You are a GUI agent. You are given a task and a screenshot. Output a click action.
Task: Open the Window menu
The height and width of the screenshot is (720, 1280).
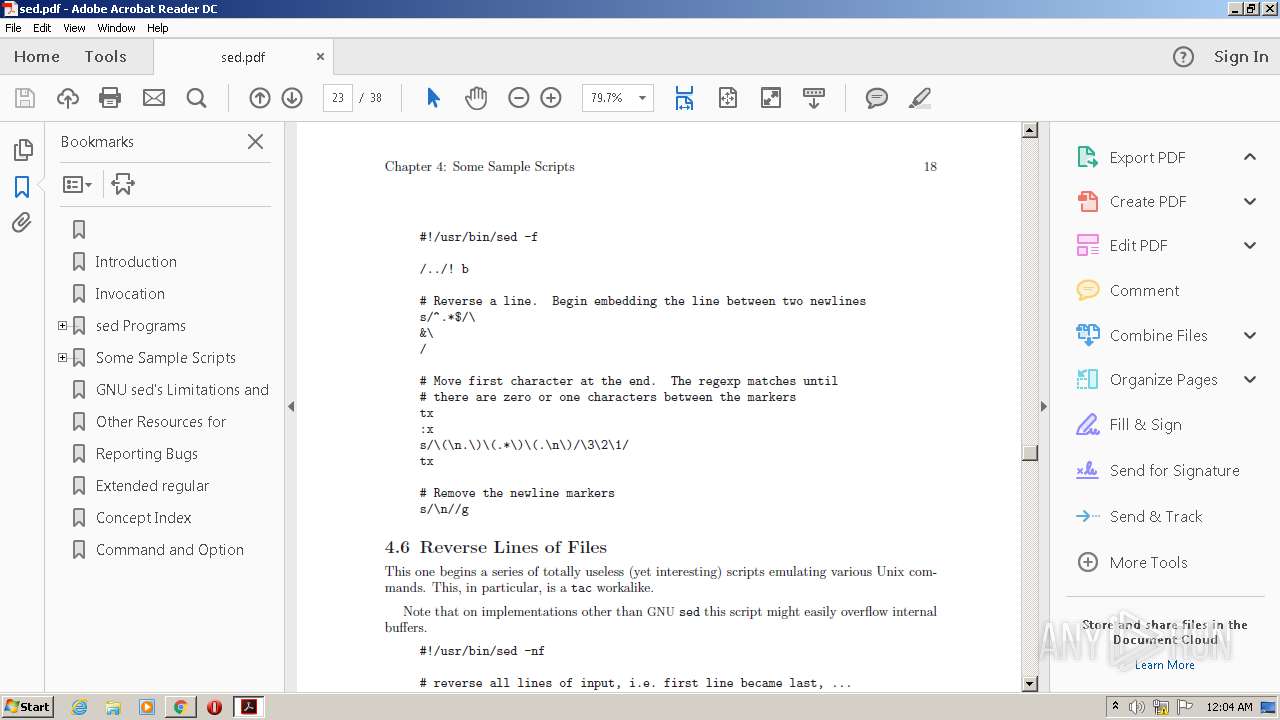(x=116, y=28)
